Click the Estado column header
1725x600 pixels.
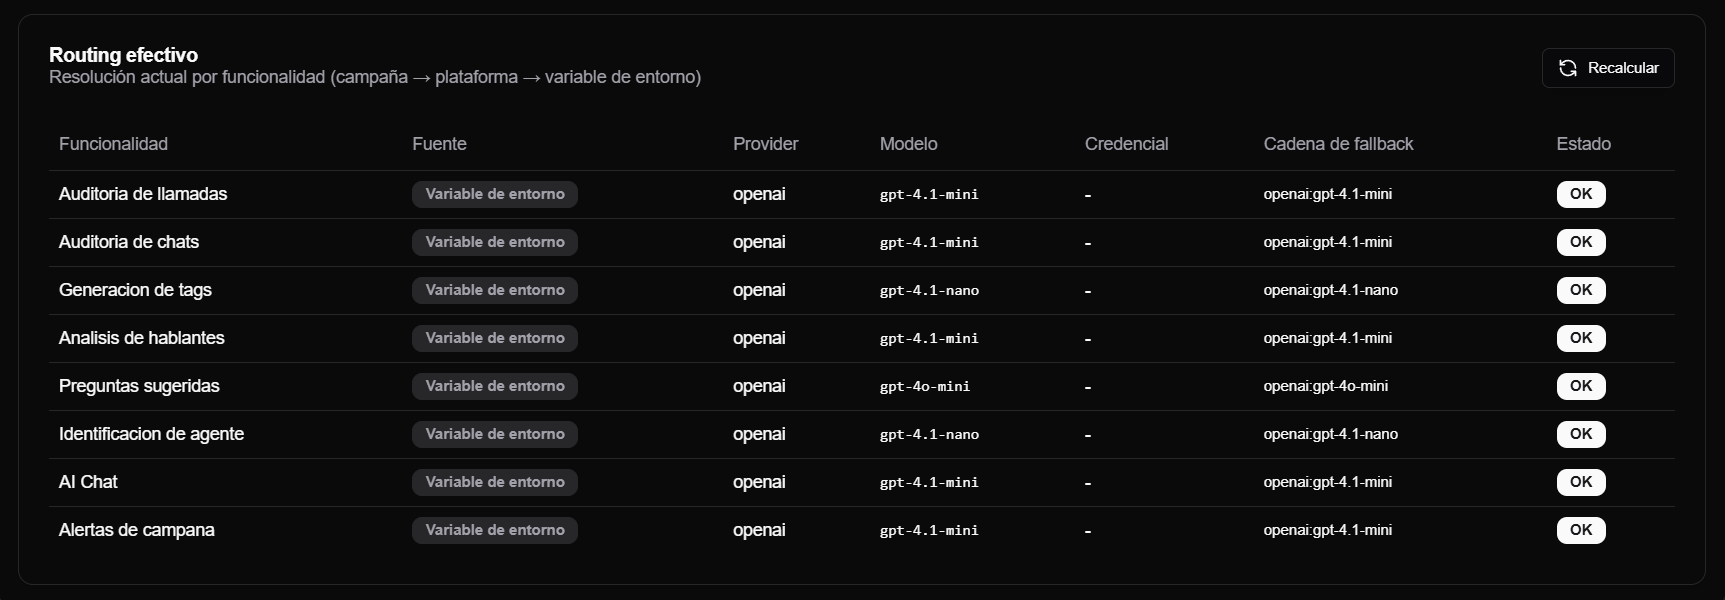[x=1584, y=144]
